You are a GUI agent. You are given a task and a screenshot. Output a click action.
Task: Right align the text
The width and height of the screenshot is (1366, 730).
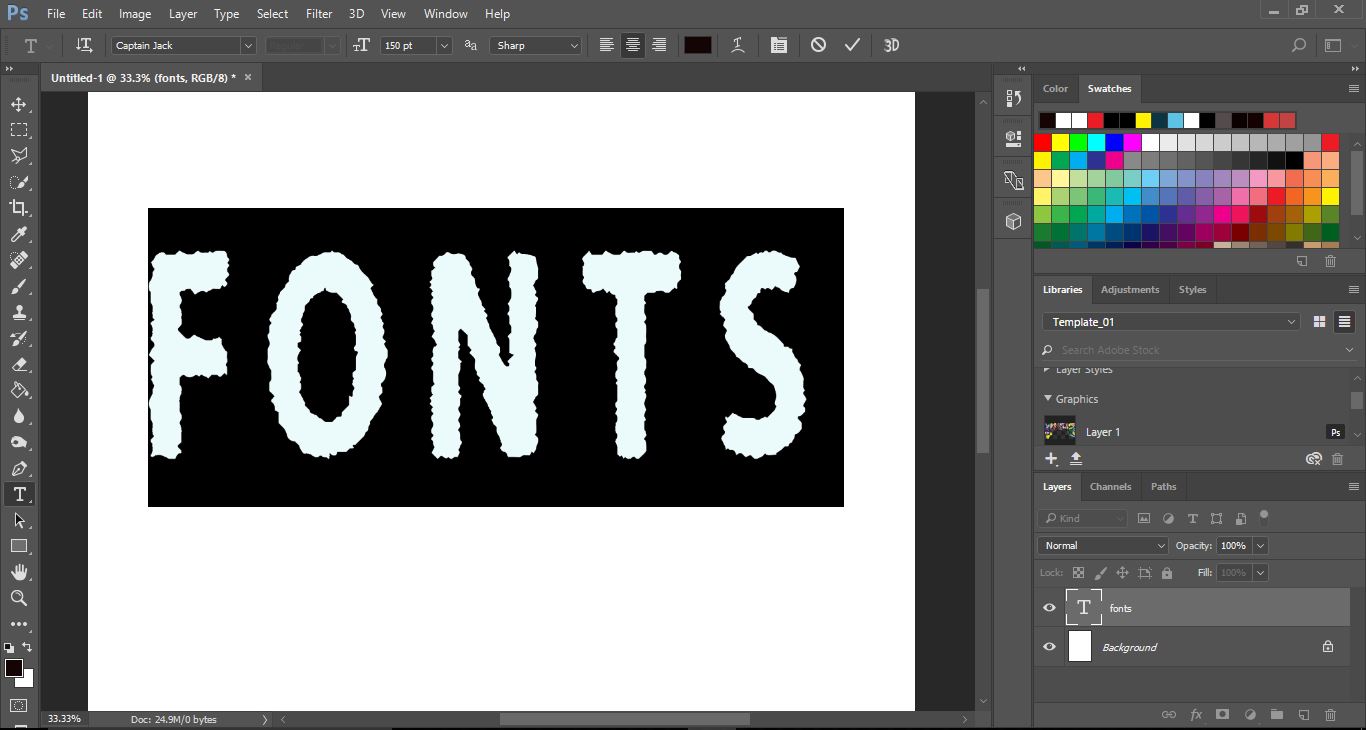point(658,45)
